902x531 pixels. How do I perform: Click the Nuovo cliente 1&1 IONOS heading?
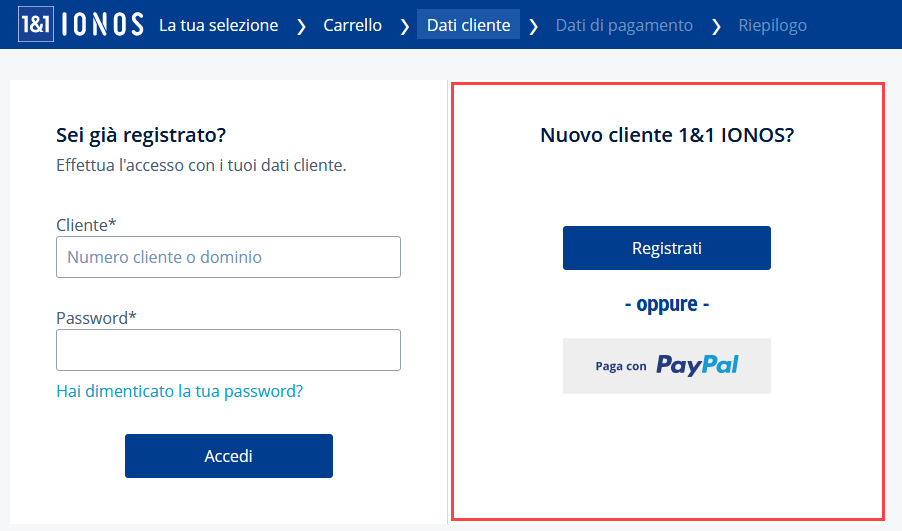coord(667,135)
